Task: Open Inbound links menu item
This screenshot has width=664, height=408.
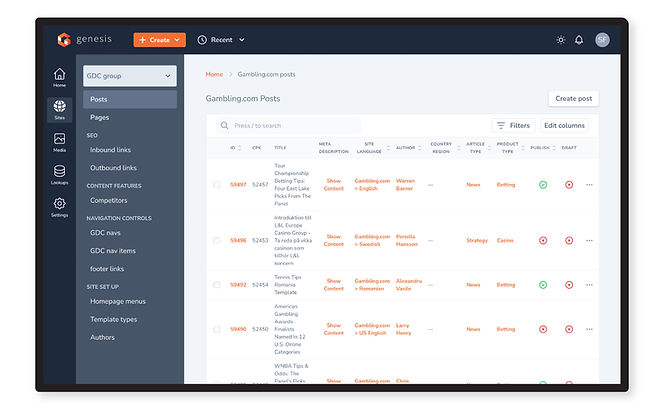Action: tap(110, 150)
